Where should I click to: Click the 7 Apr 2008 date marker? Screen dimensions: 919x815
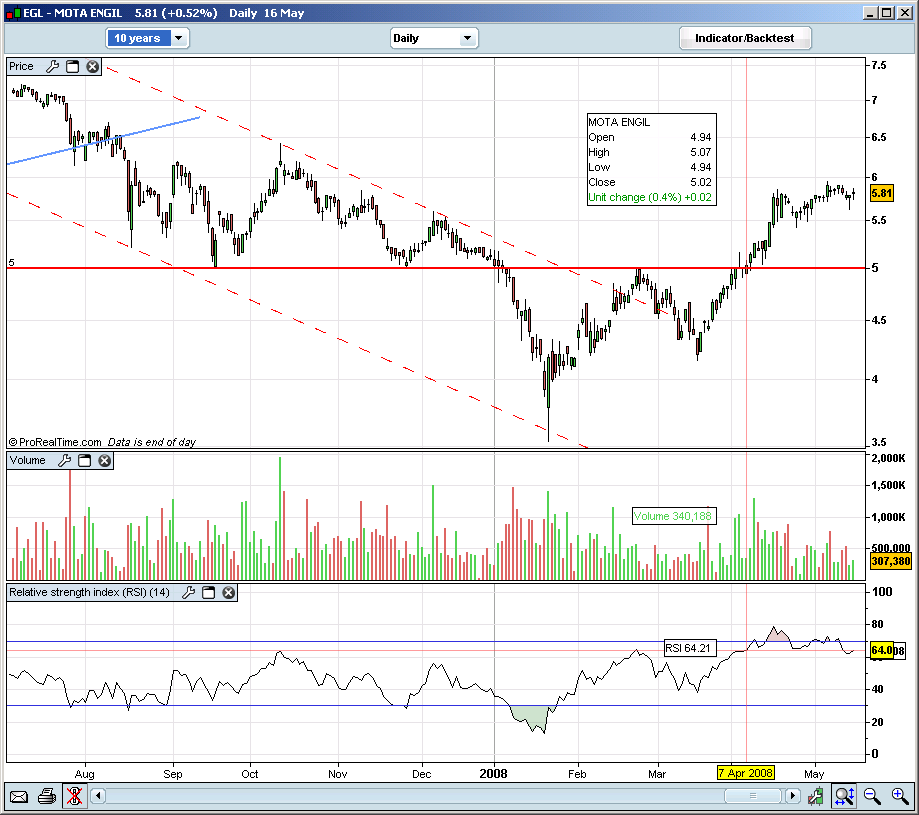coord(746,773)
